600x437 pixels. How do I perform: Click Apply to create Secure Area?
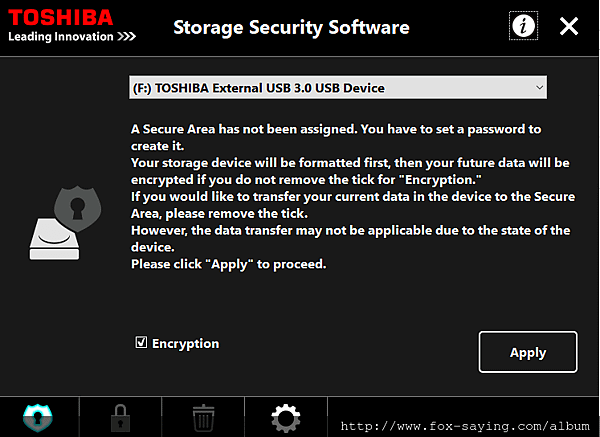pyautogui.click(x=528, y=352)
